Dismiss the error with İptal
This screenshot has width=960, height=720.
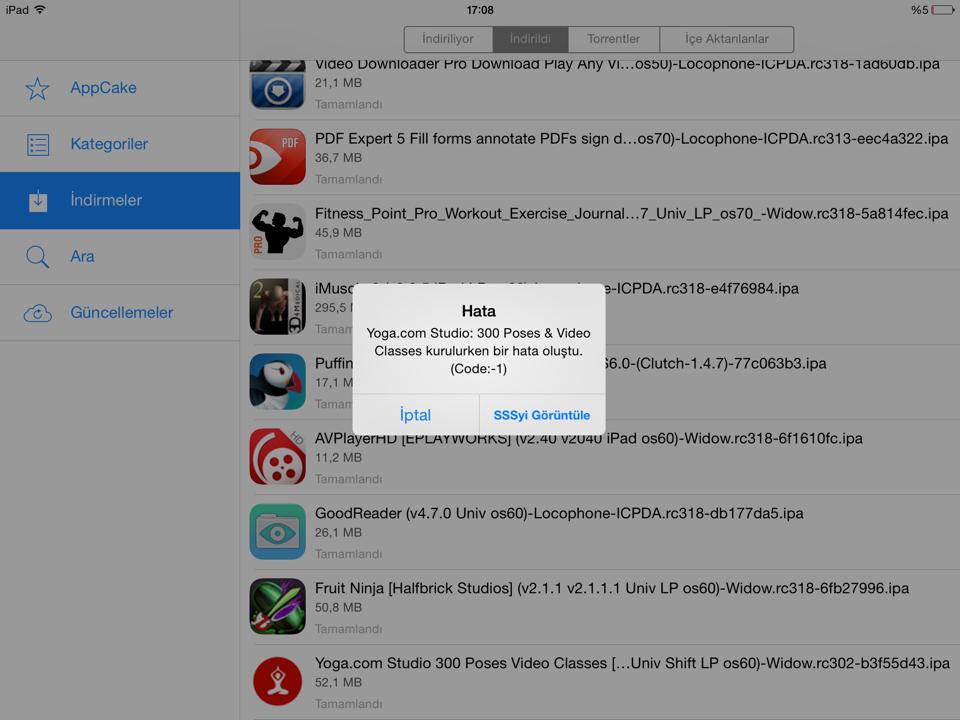tap(416, 415)
